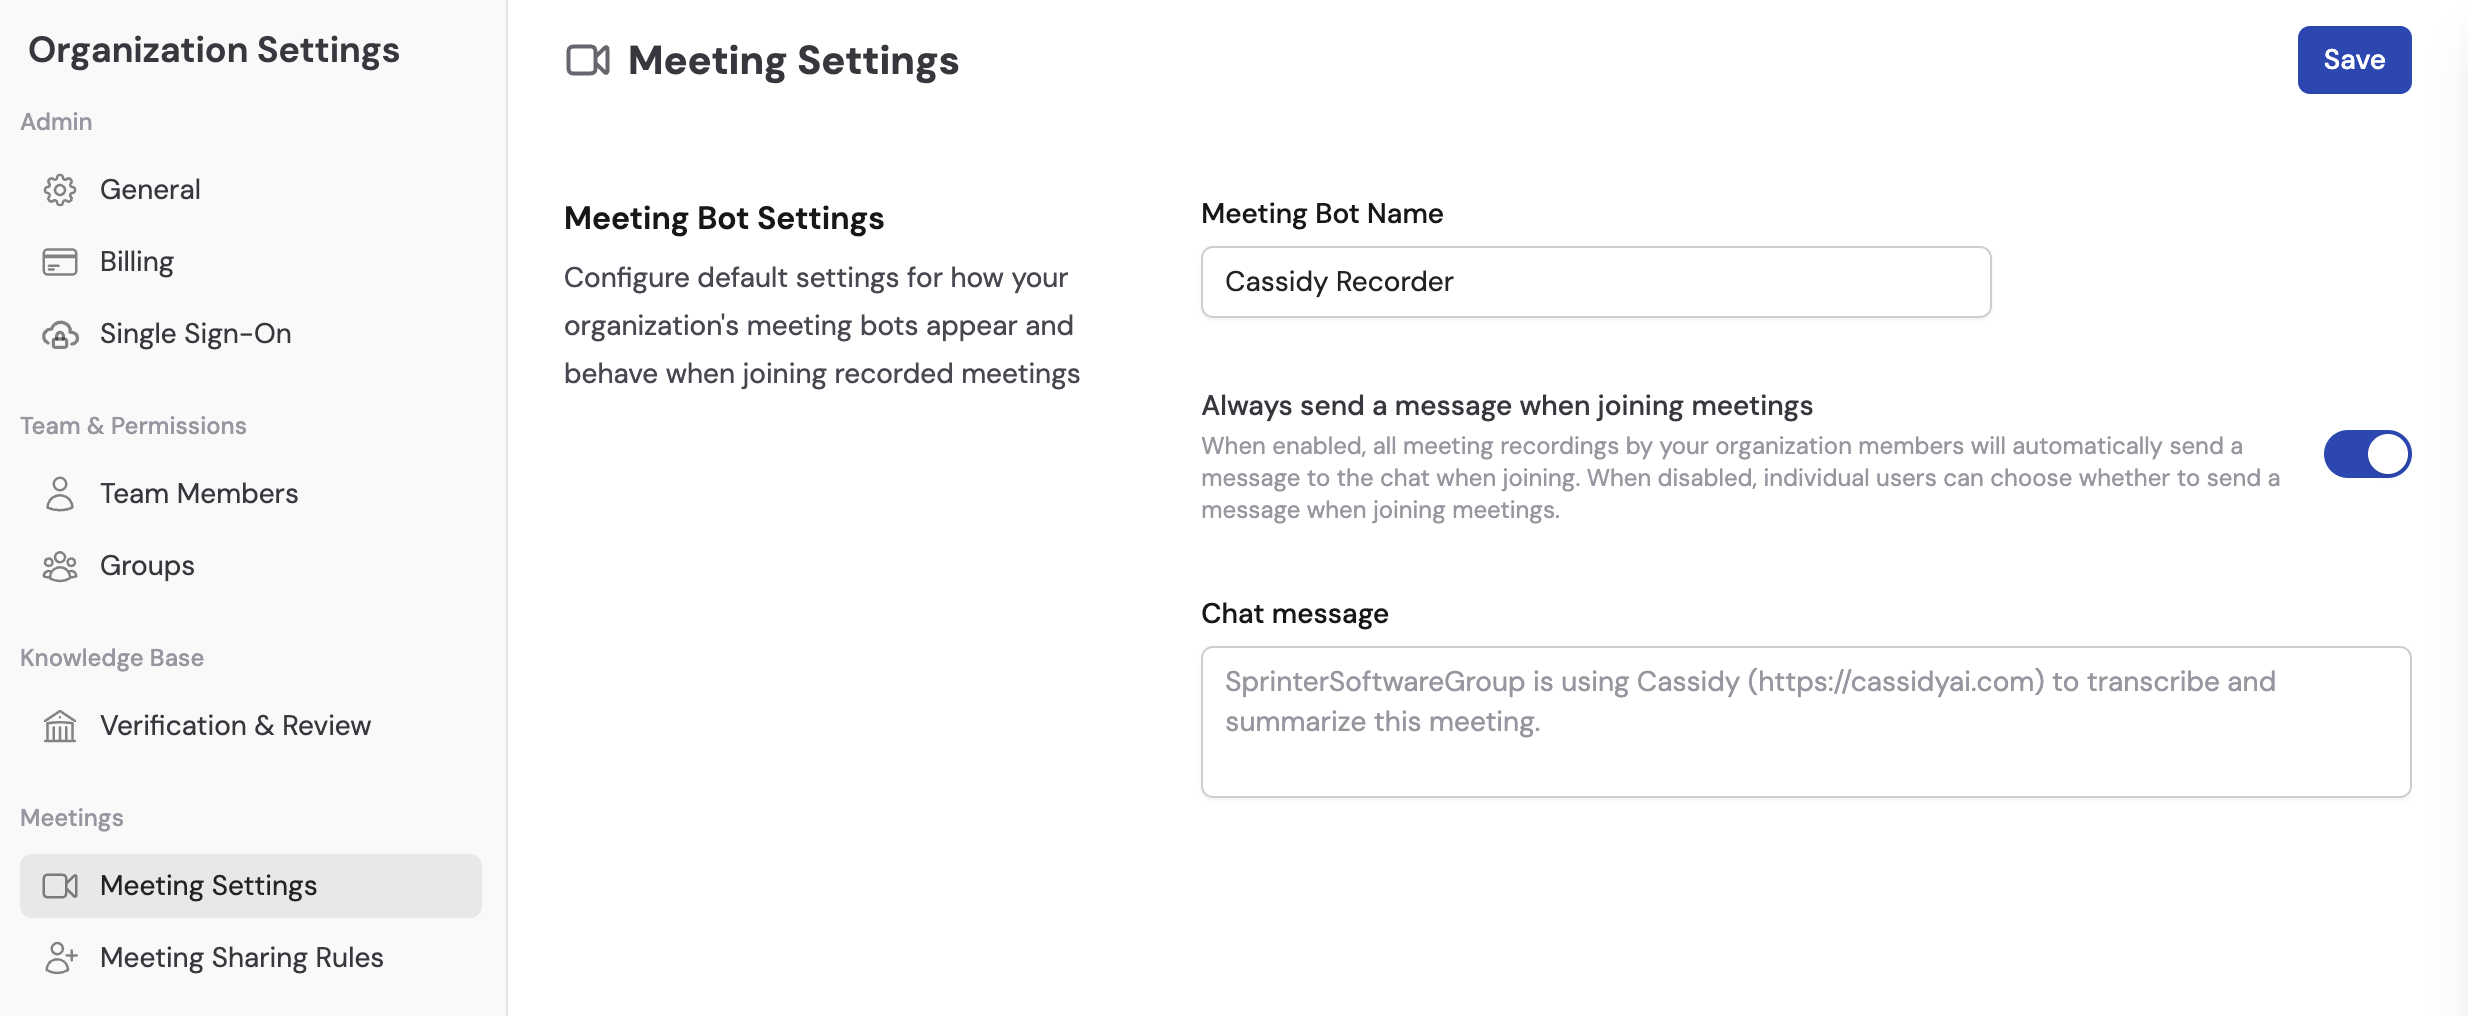Click the camera icon beside Meeting Settings heading
This screenshot has width=2468, height=1016.
click(587, 59)
